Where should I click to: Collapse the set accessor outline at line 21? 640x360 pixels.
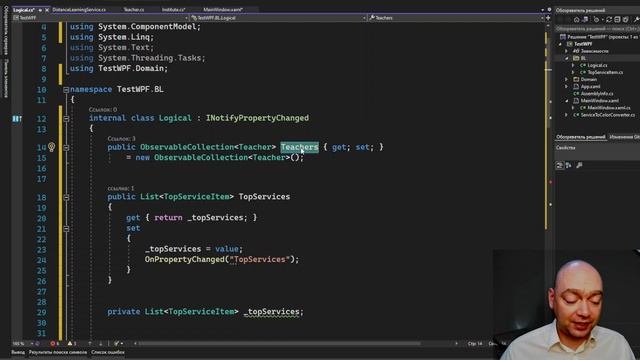66,229
